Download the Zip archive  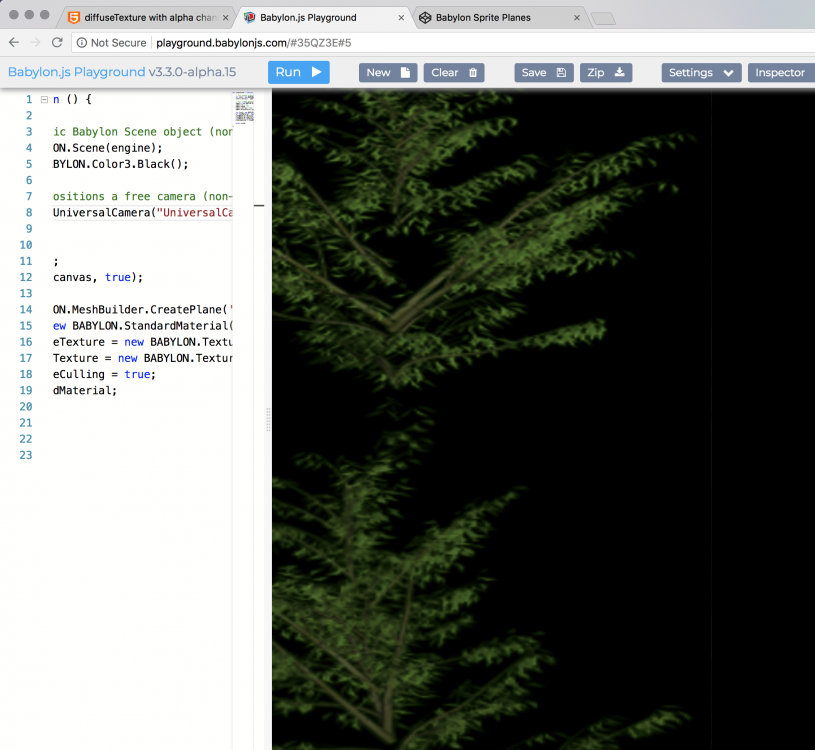tap(606, 73)
